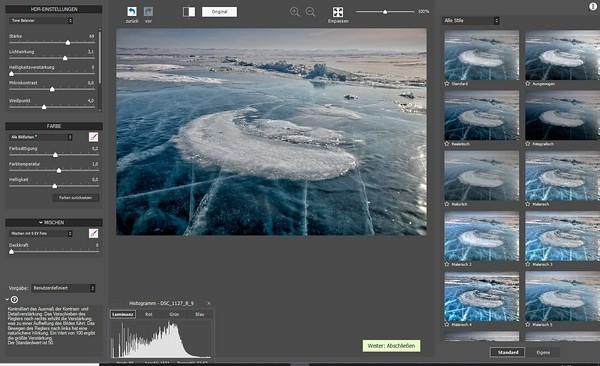Select the Malerisch 4 preset thumbnail

482,296
